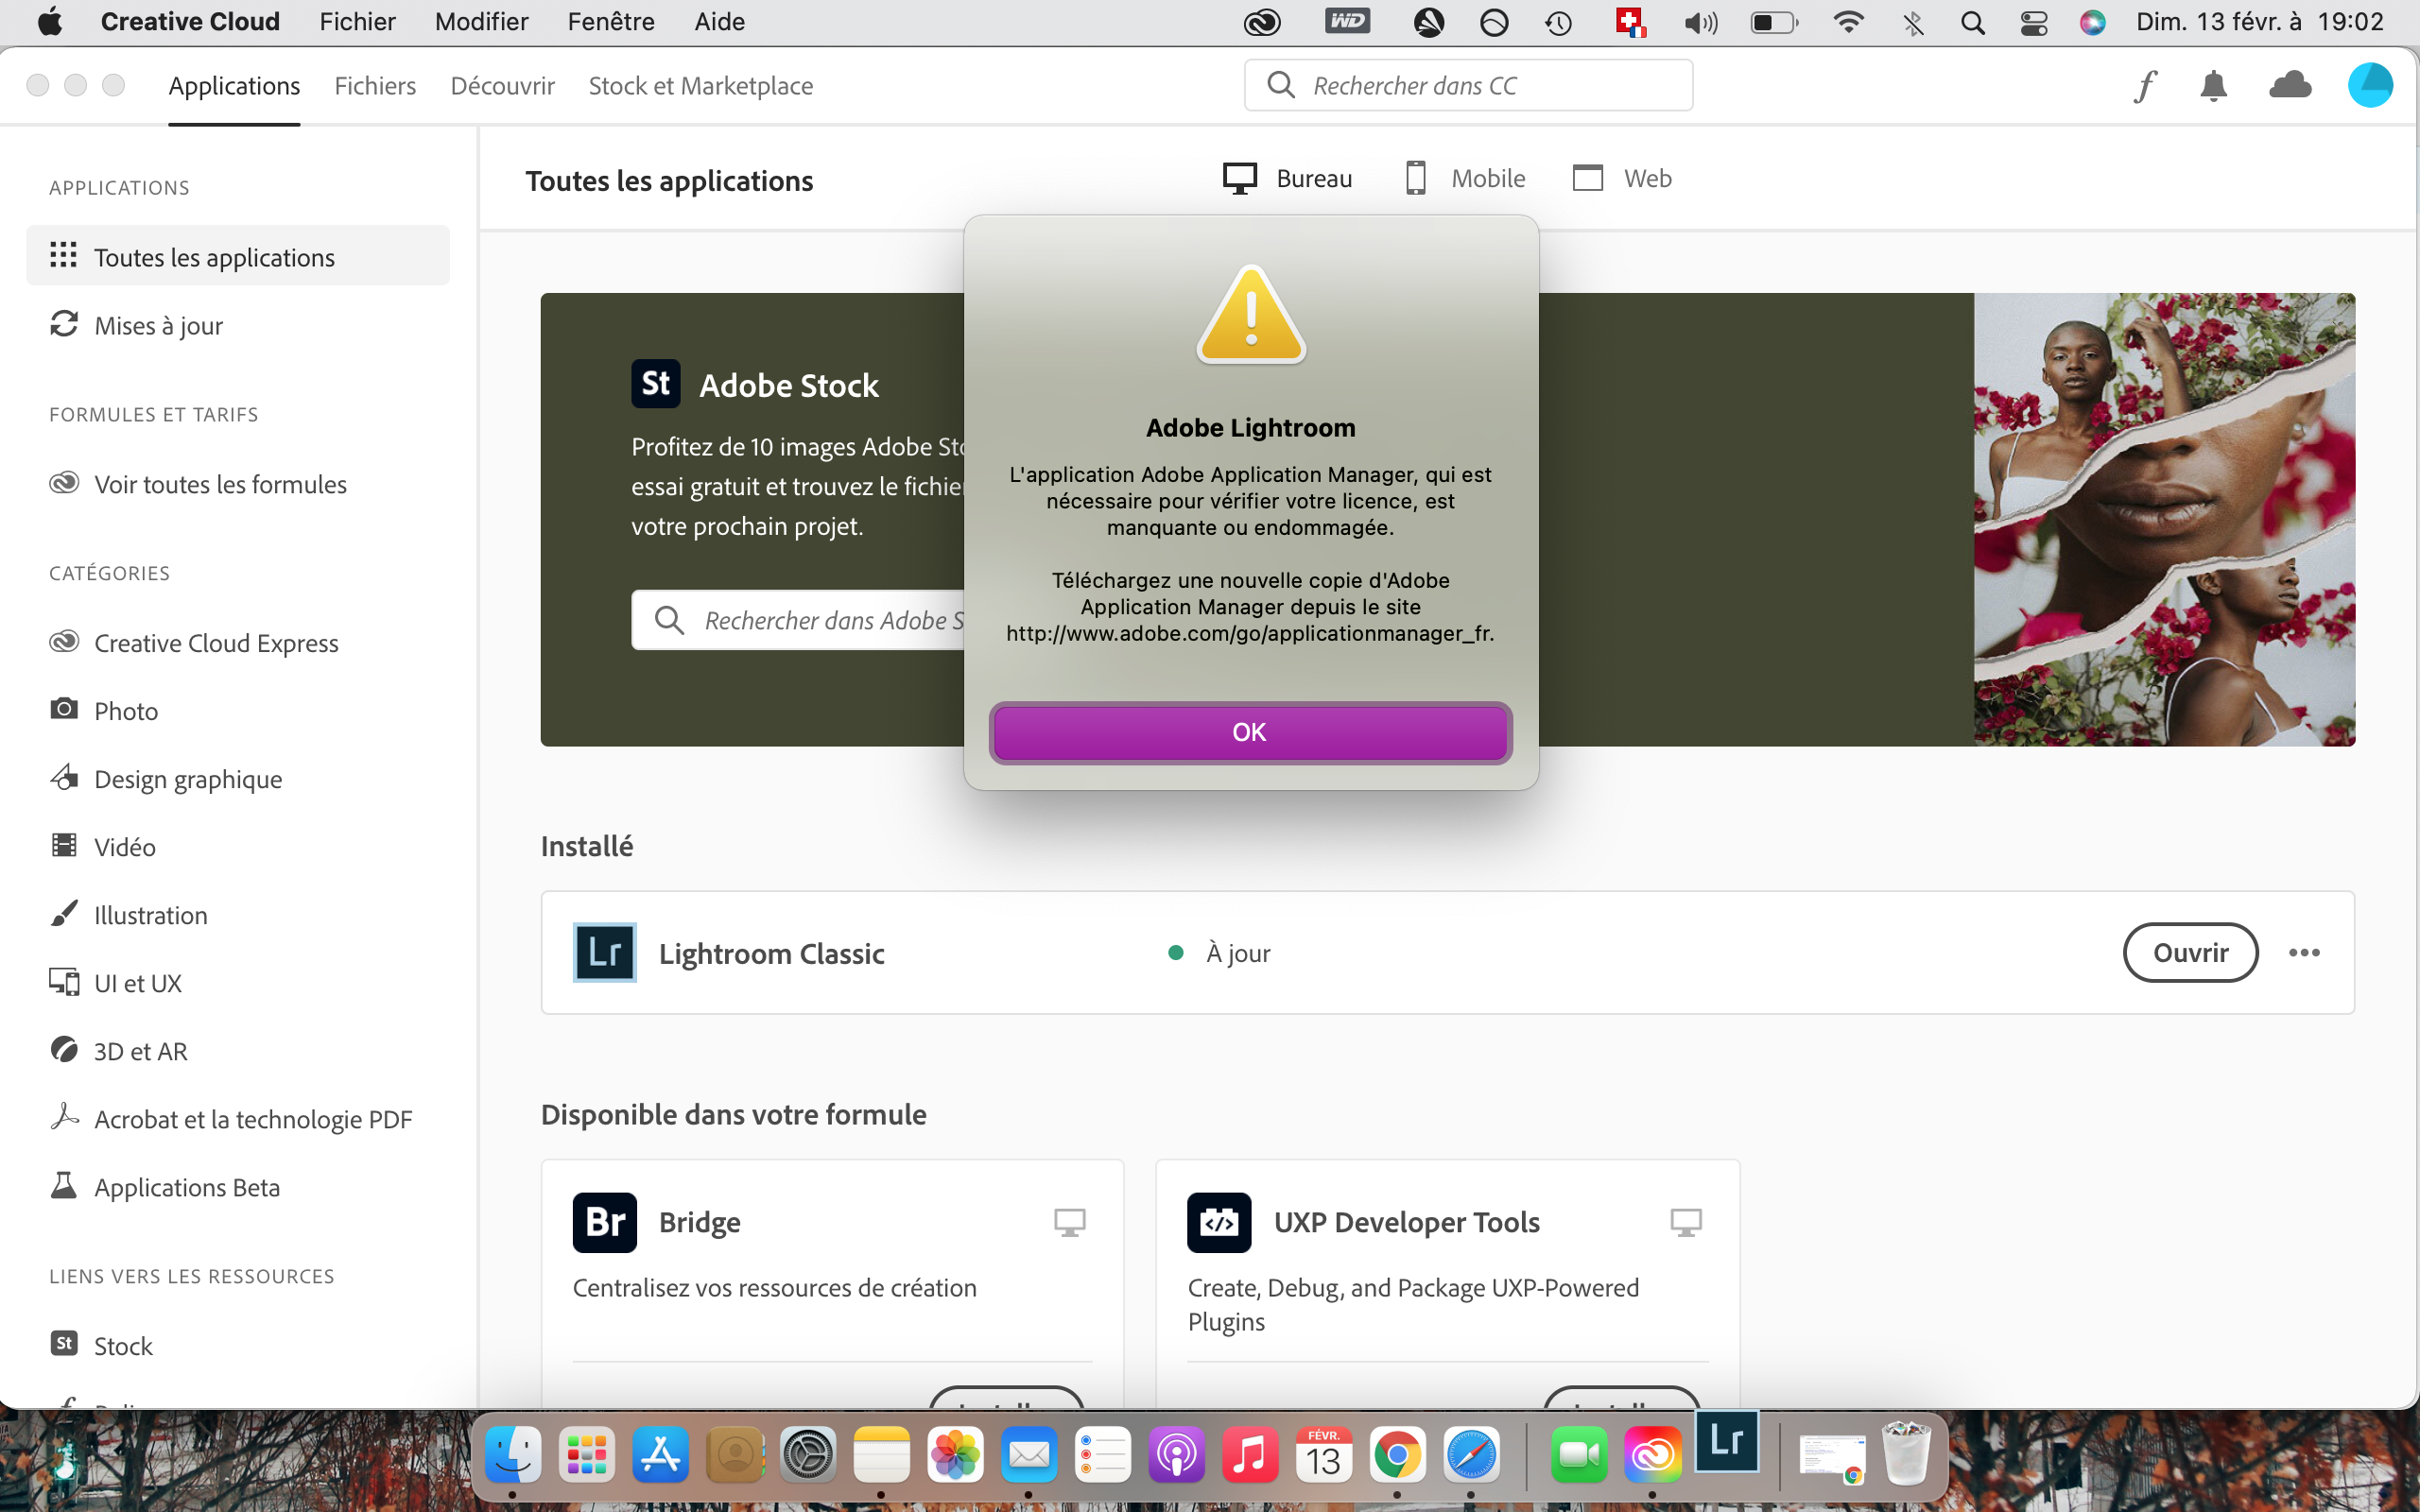The width and height of the screenshot is (2420, 1512).
Task: Open the 3D et AR category
Action: coord(140,1050)
